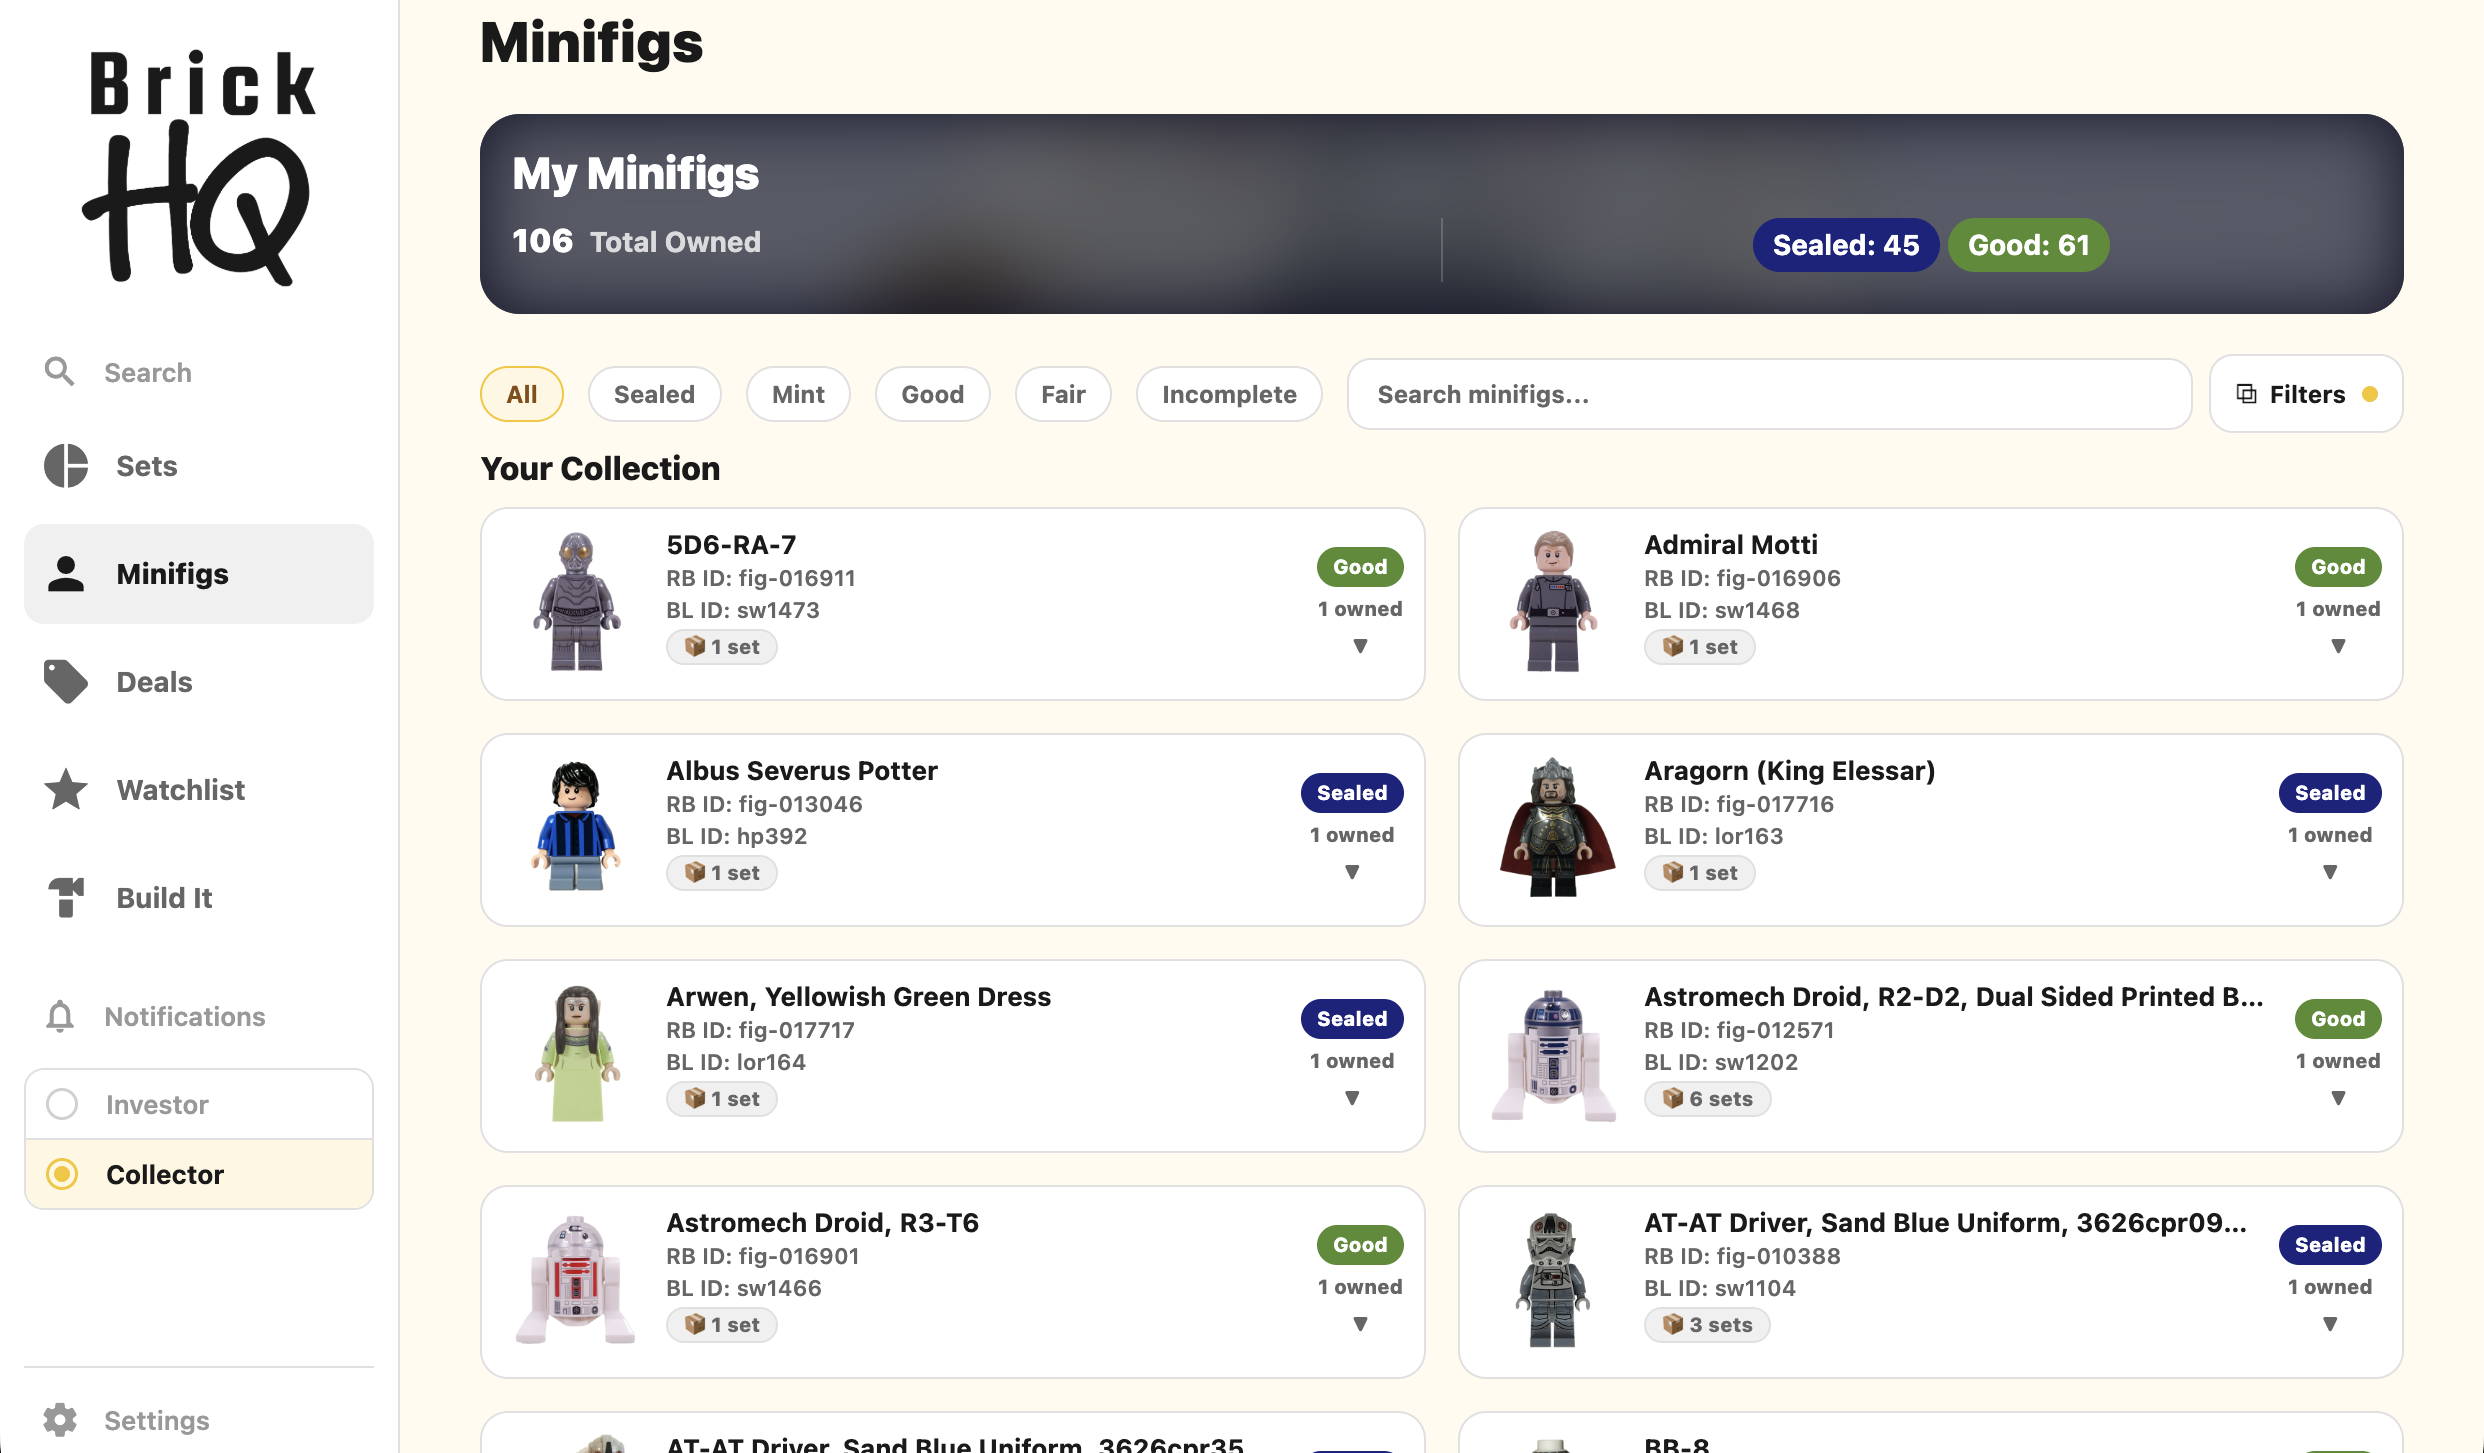Click box icon on Aragorn set badge

tap(1673, 873)
